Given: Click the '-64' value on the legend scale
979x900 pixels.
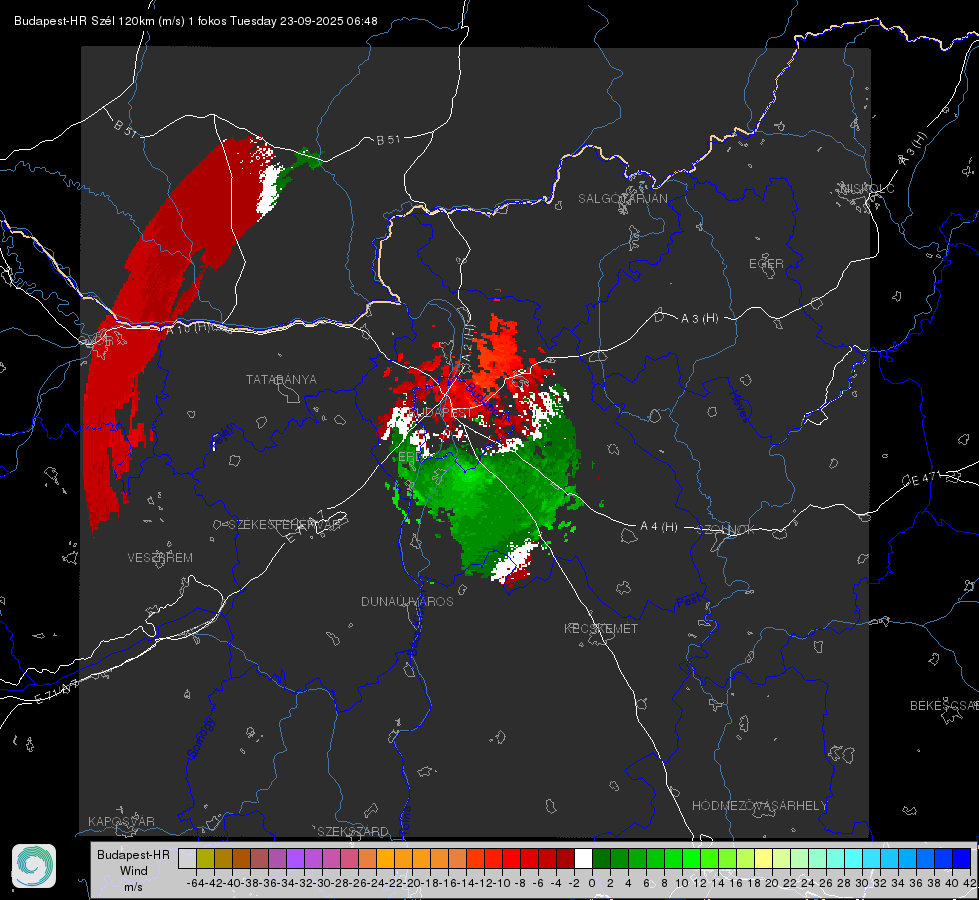Looking at the screenshot, I should [195, 883].
